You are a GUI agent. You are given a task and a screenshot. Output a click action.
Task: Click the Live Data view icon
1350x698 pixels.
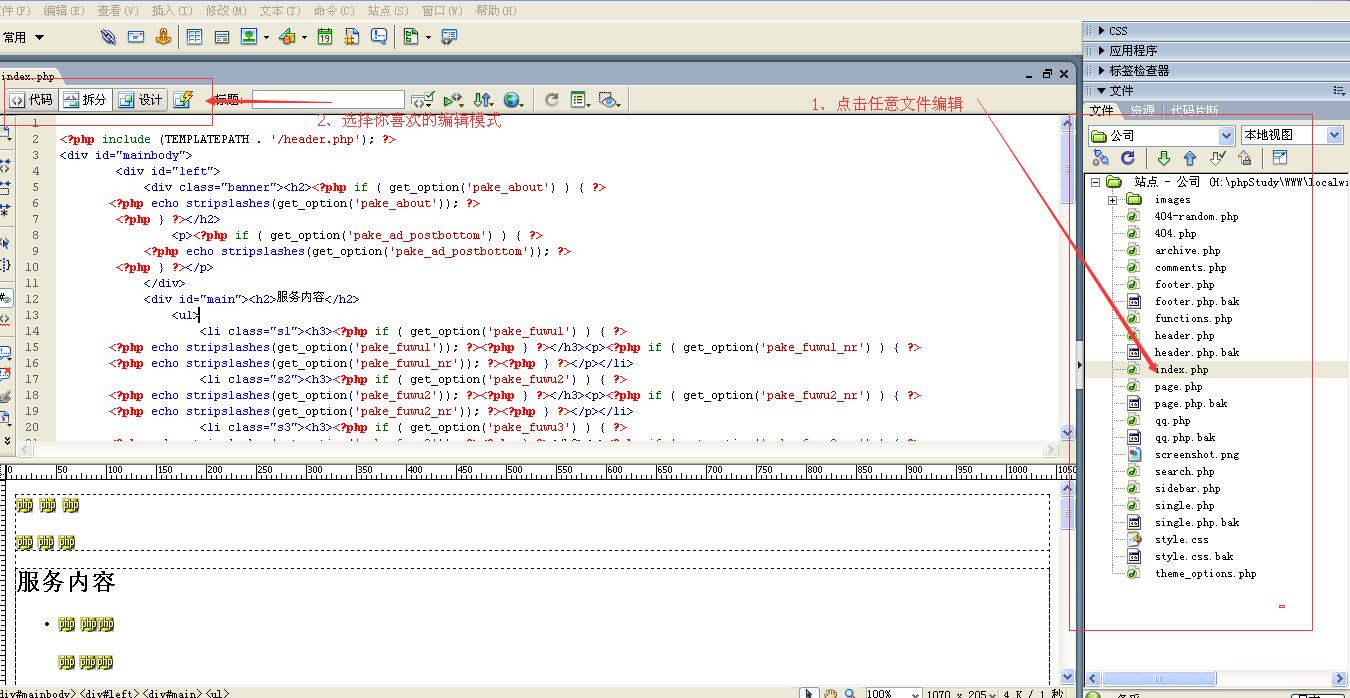click(182, 99)
